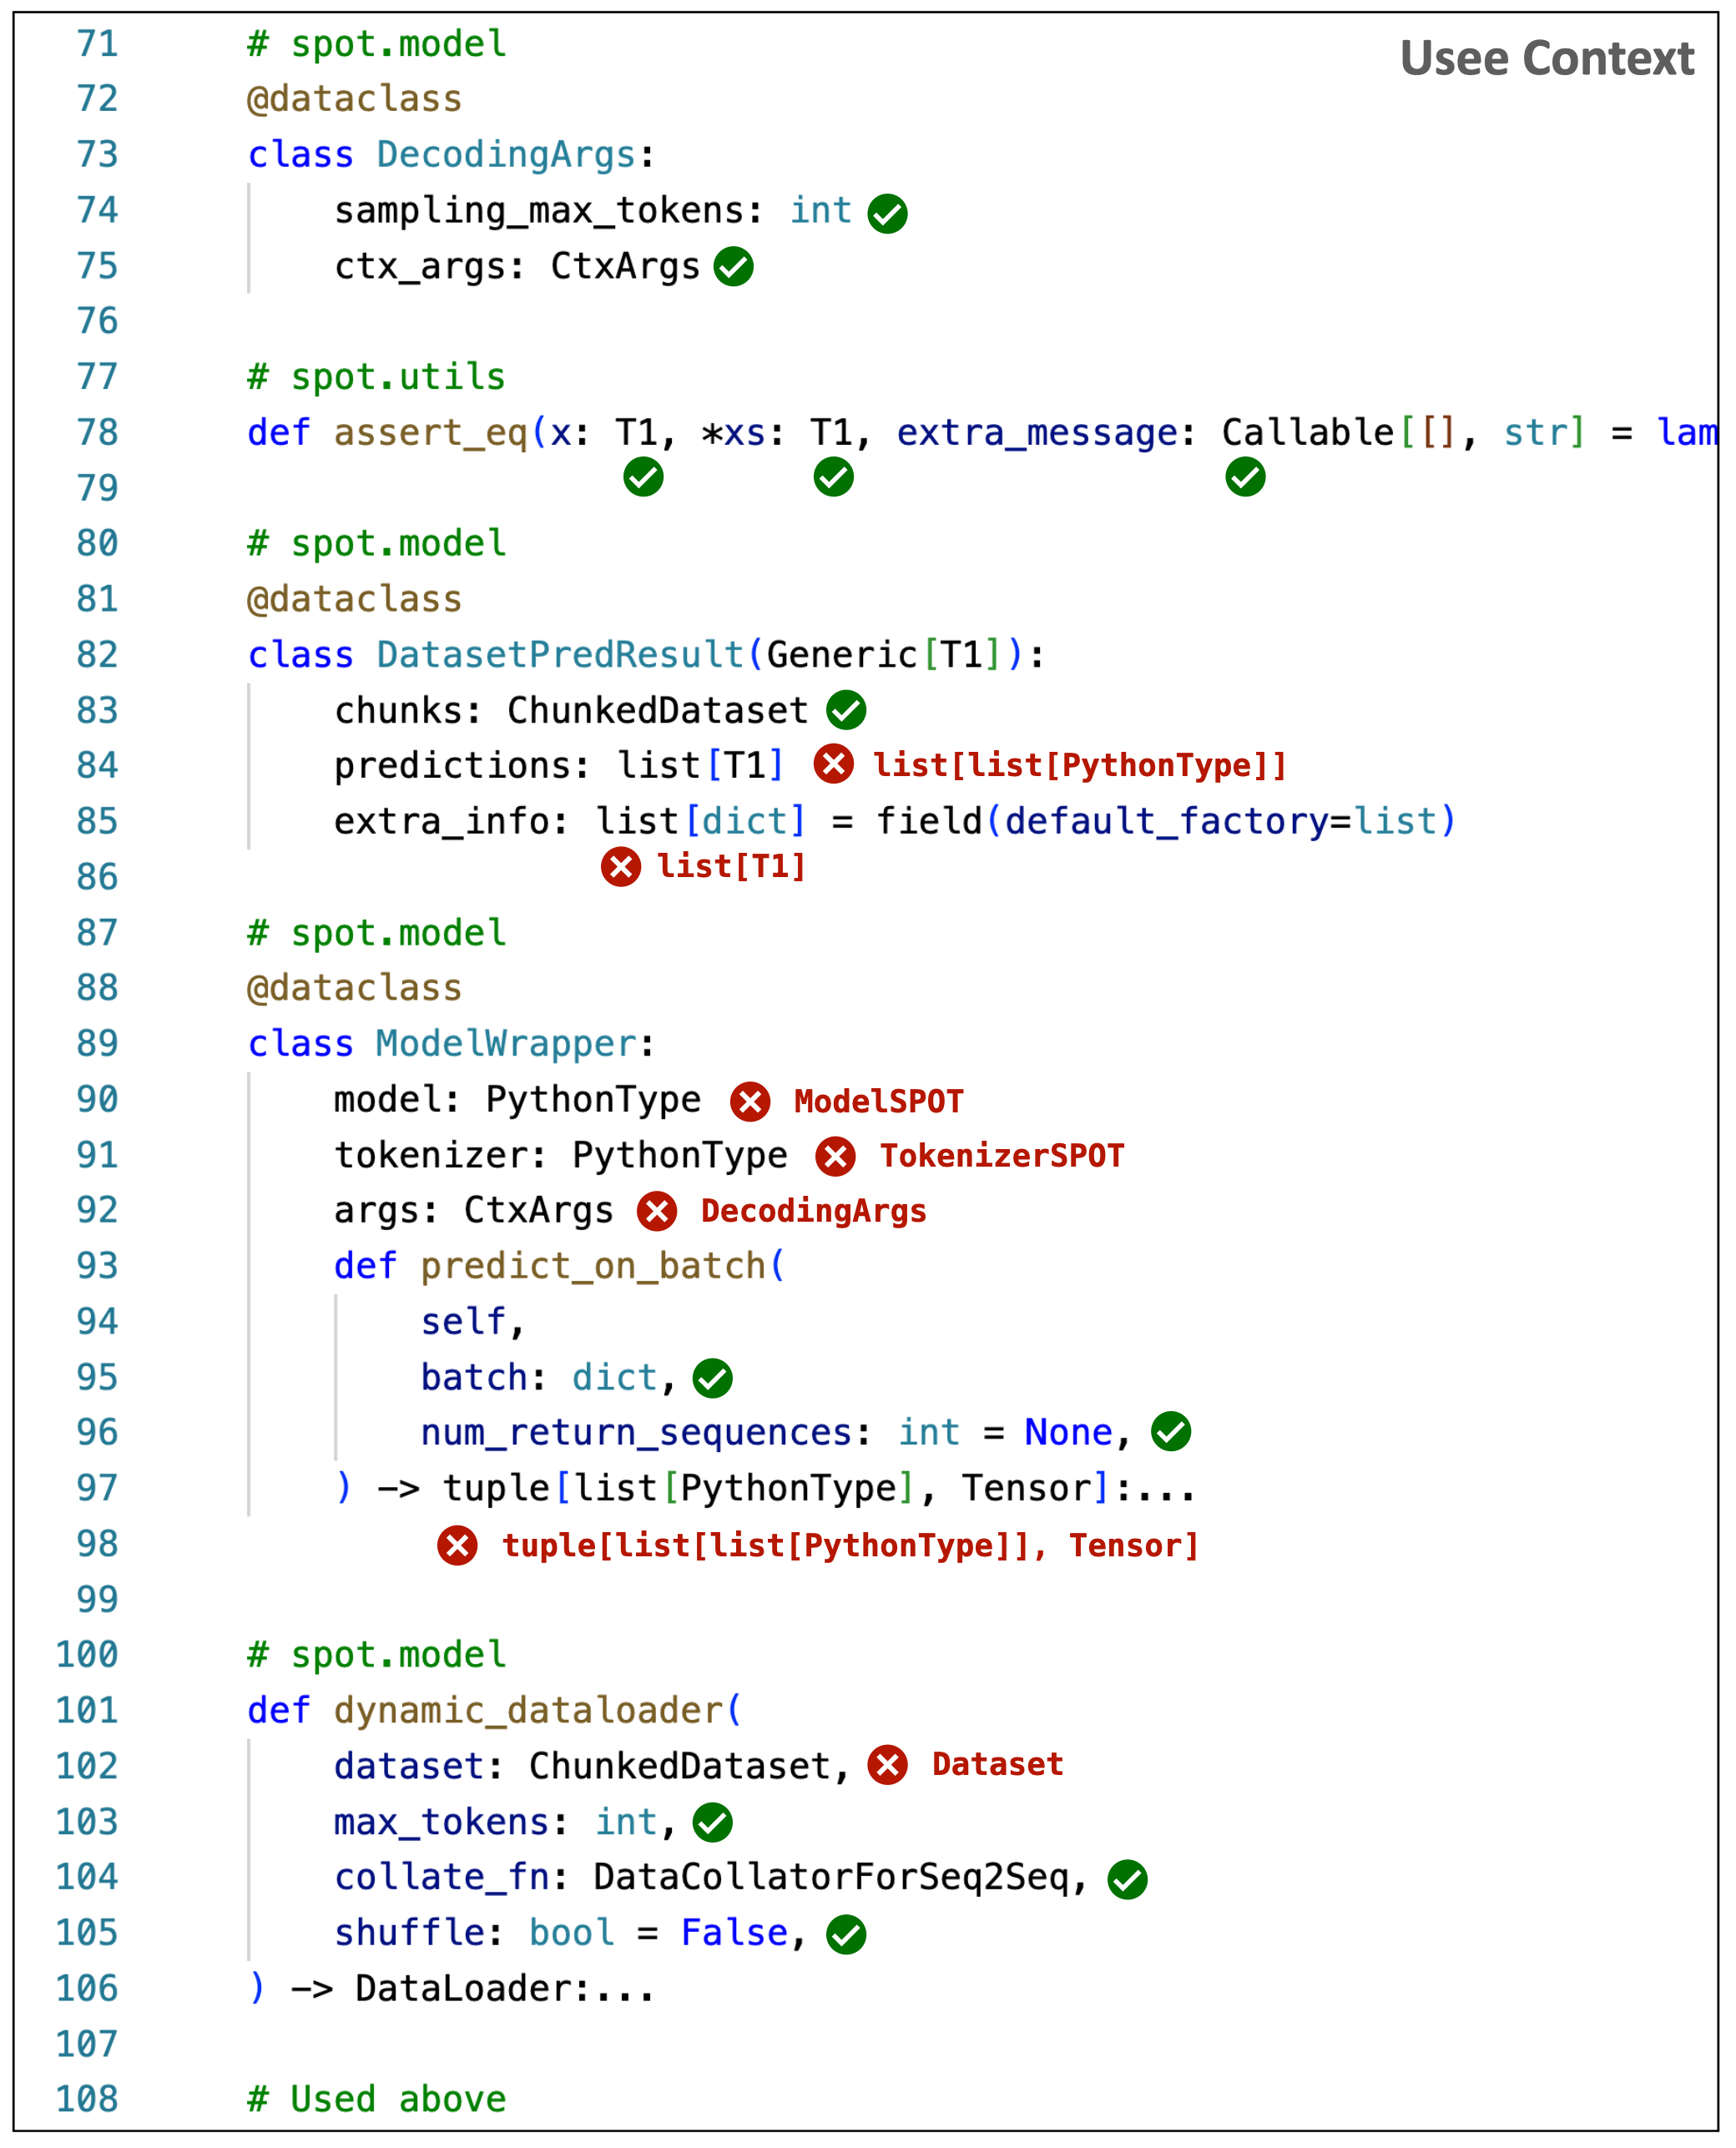Click red annotation 'ModelSPOT'

pyautogui.click(x=878, y=1101)
